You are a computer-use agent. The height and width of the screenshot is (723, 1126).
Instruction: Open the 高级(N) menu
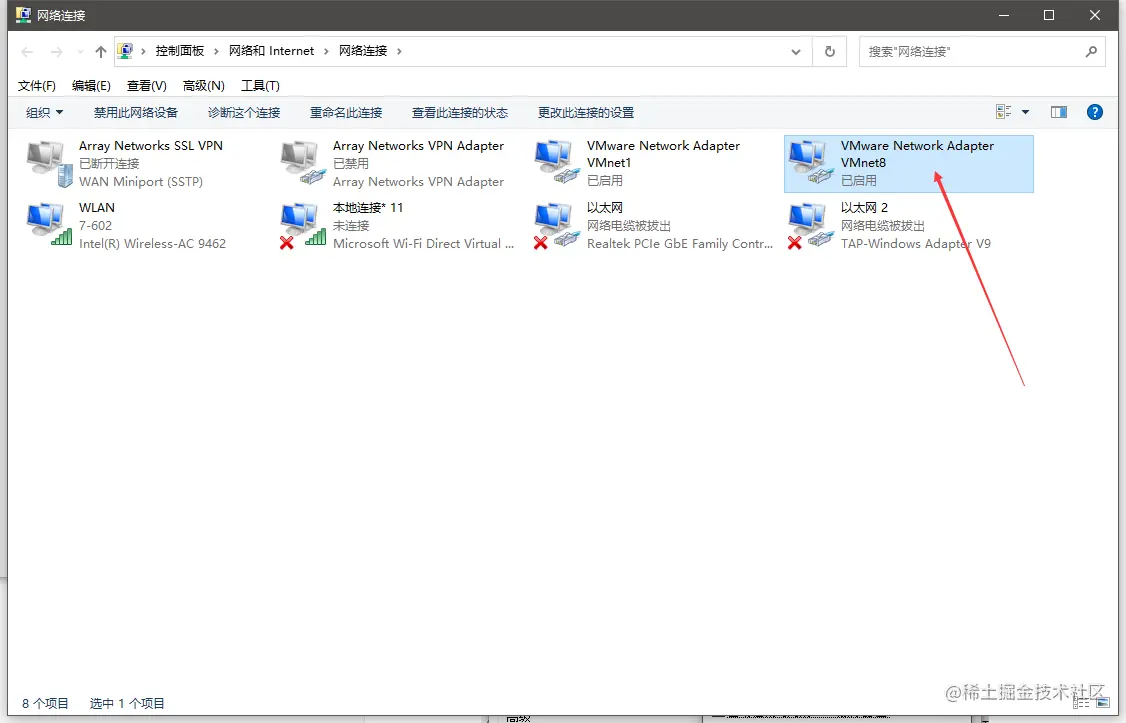pyautogui.click(x=203, y=85)
